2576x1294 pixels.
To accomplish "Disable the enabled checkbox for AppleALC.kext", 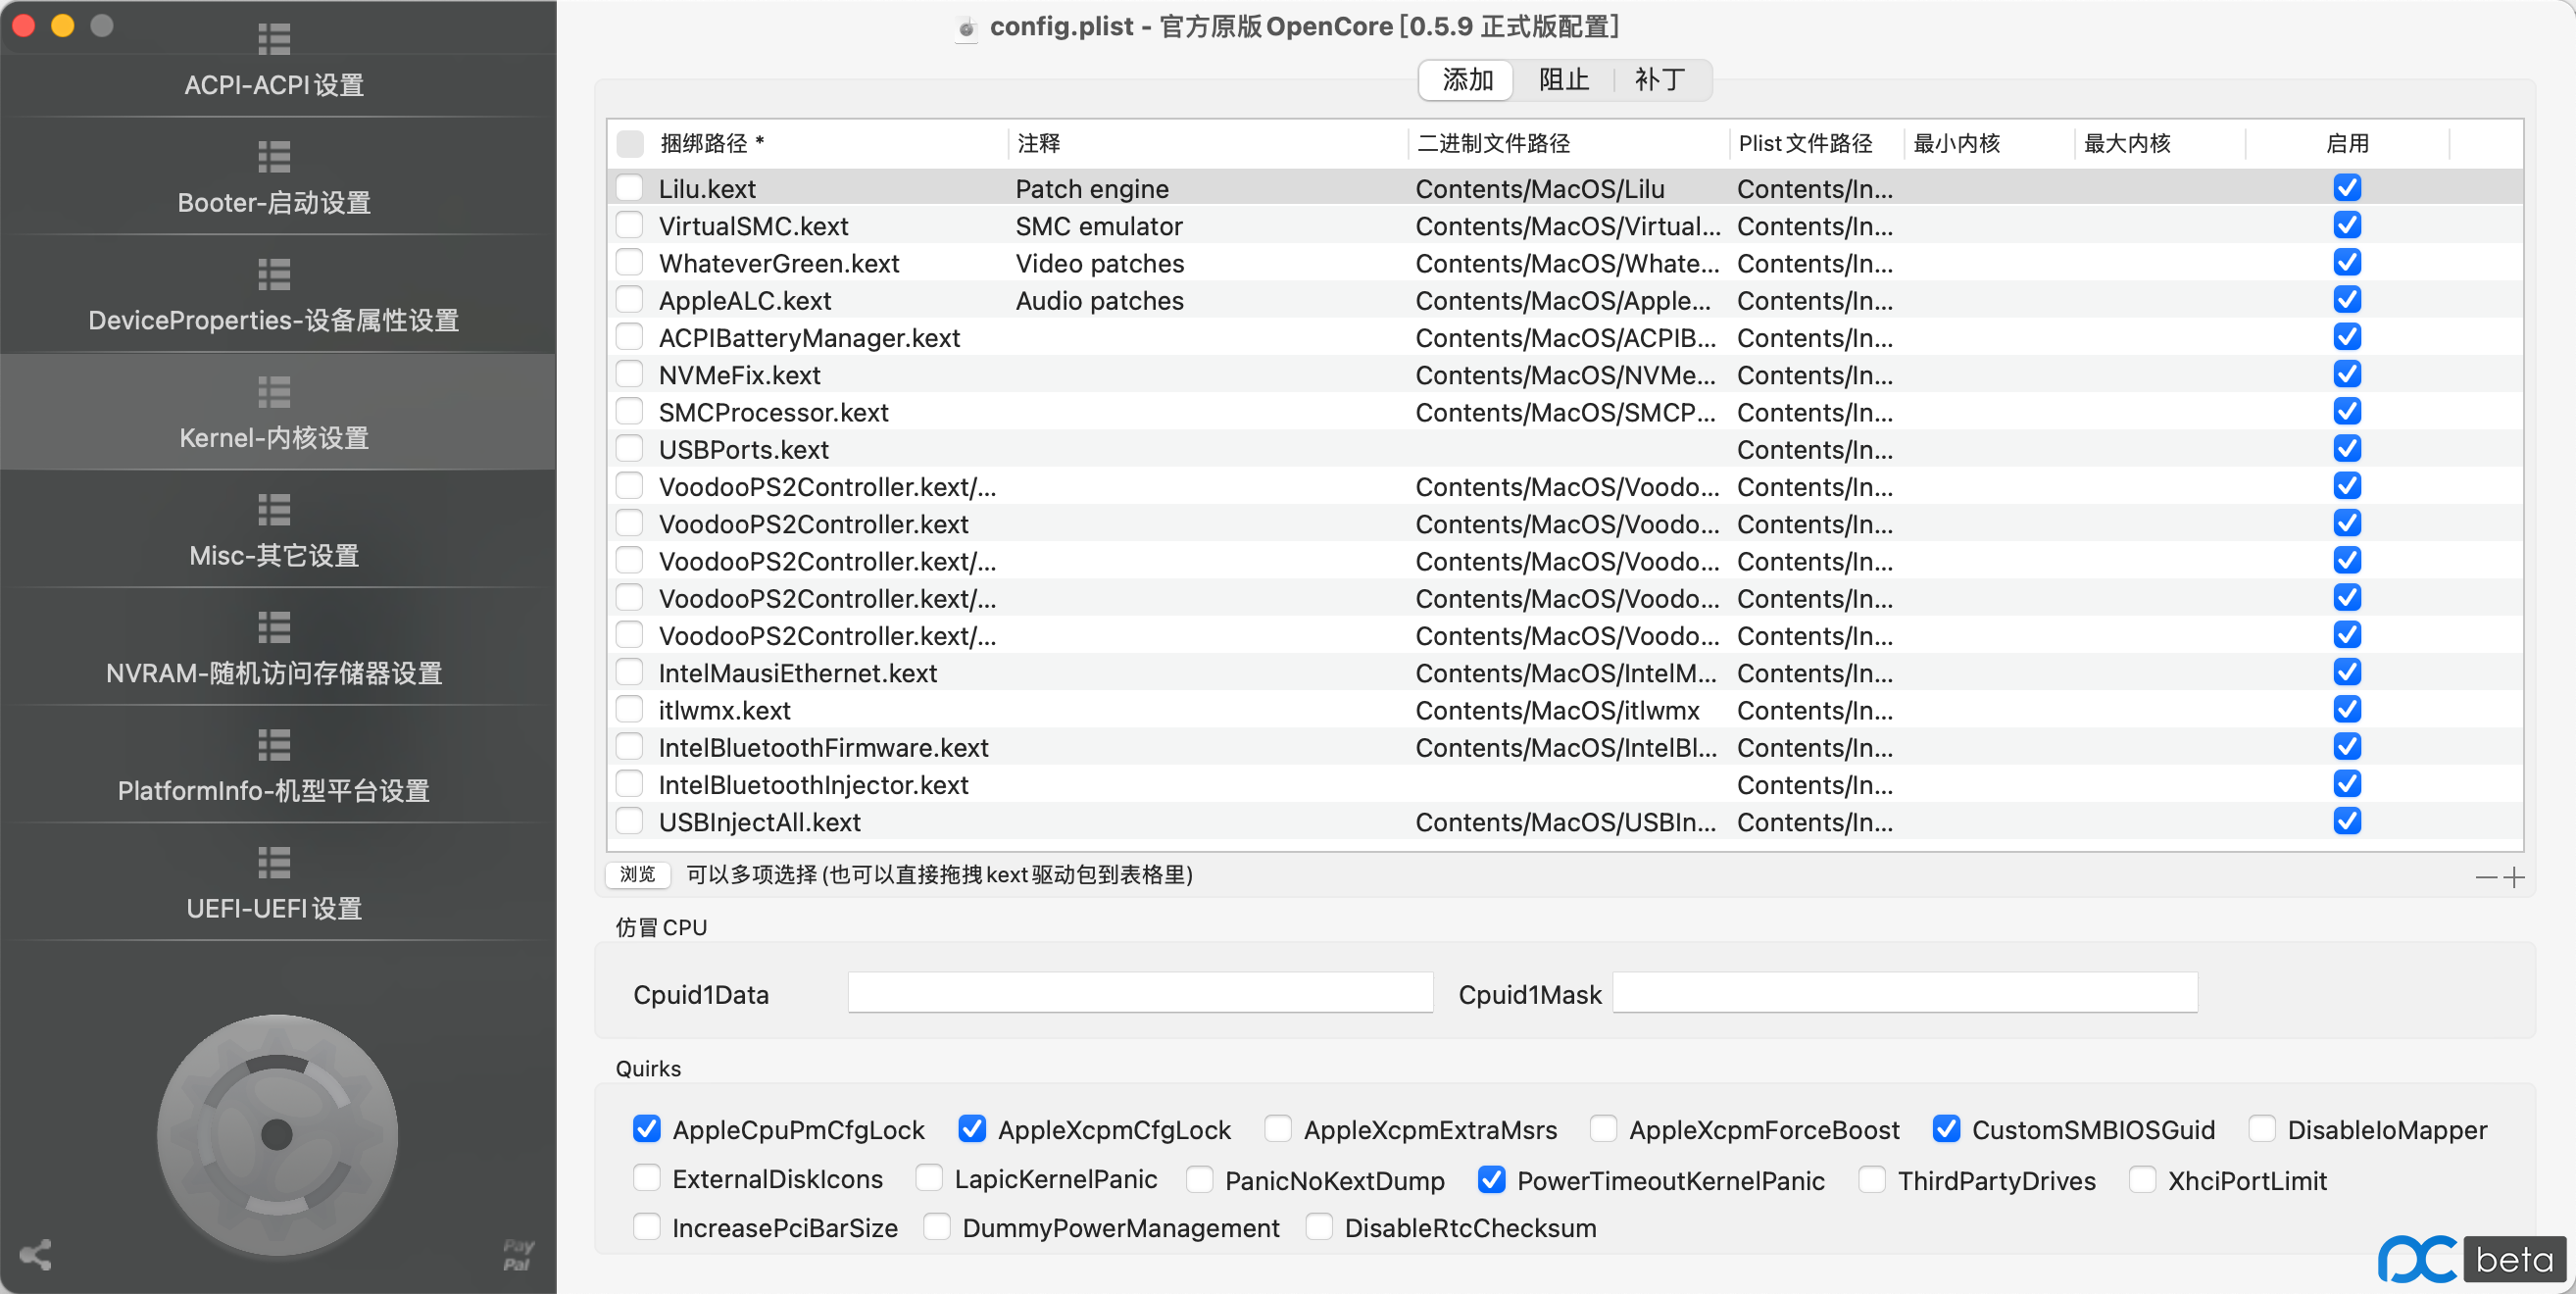I will 2347,299.
